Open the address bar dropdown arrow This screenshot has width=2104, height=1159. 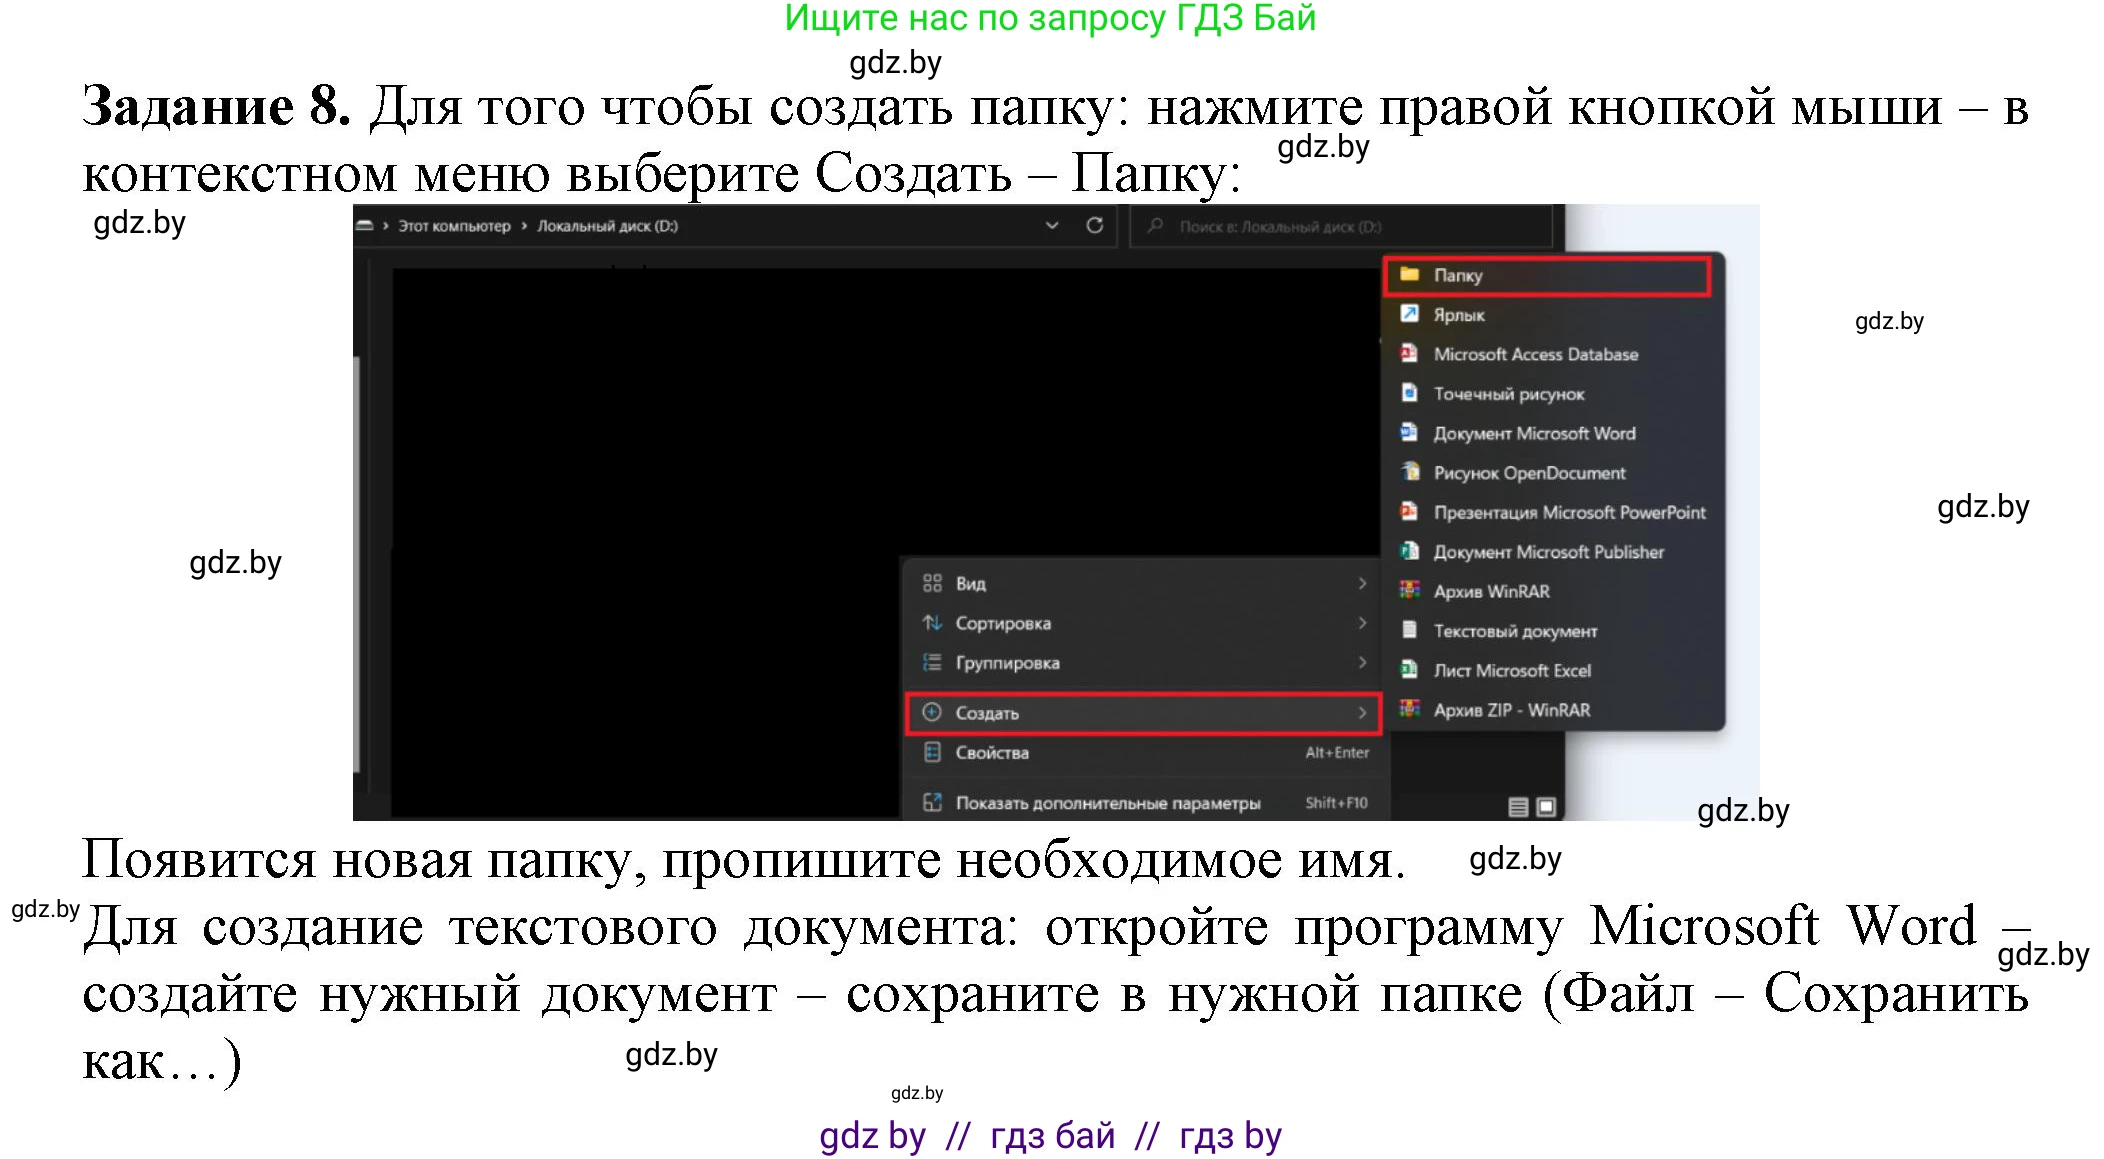1052,226
